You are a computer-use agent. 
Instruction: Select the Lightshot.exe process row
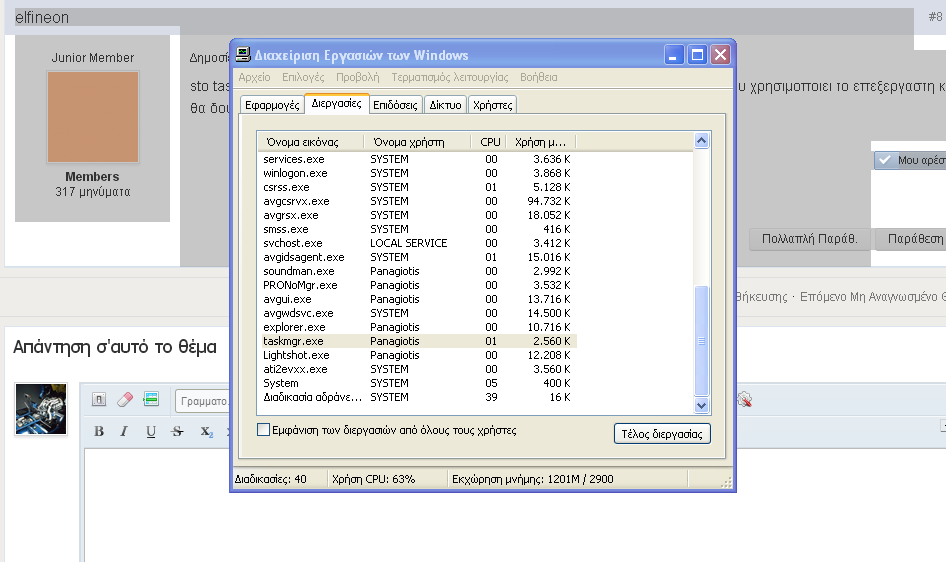(417, 355)
